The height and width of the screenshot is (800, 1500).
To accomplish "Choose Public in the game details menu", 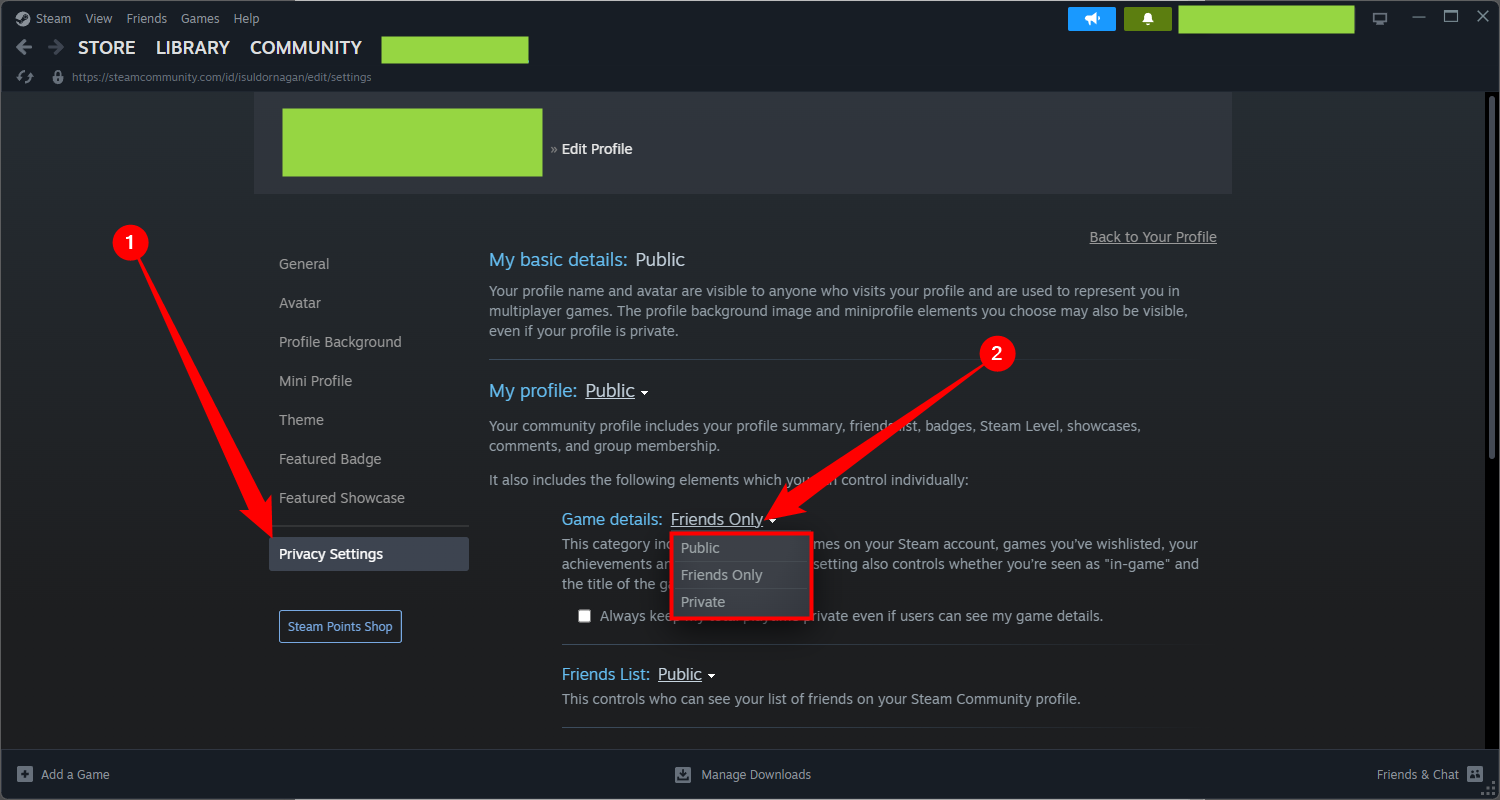I will pos(742,548).
